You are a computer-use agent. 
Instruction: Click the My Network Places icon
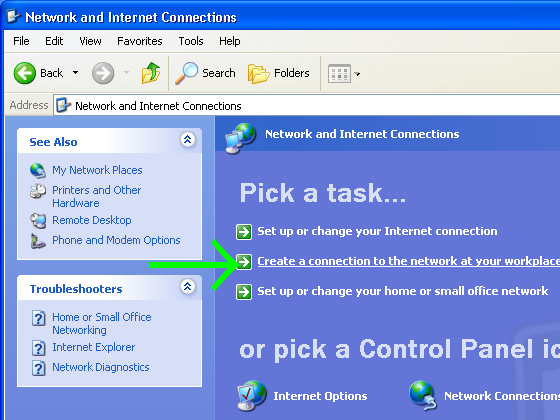tap(38, 170)
